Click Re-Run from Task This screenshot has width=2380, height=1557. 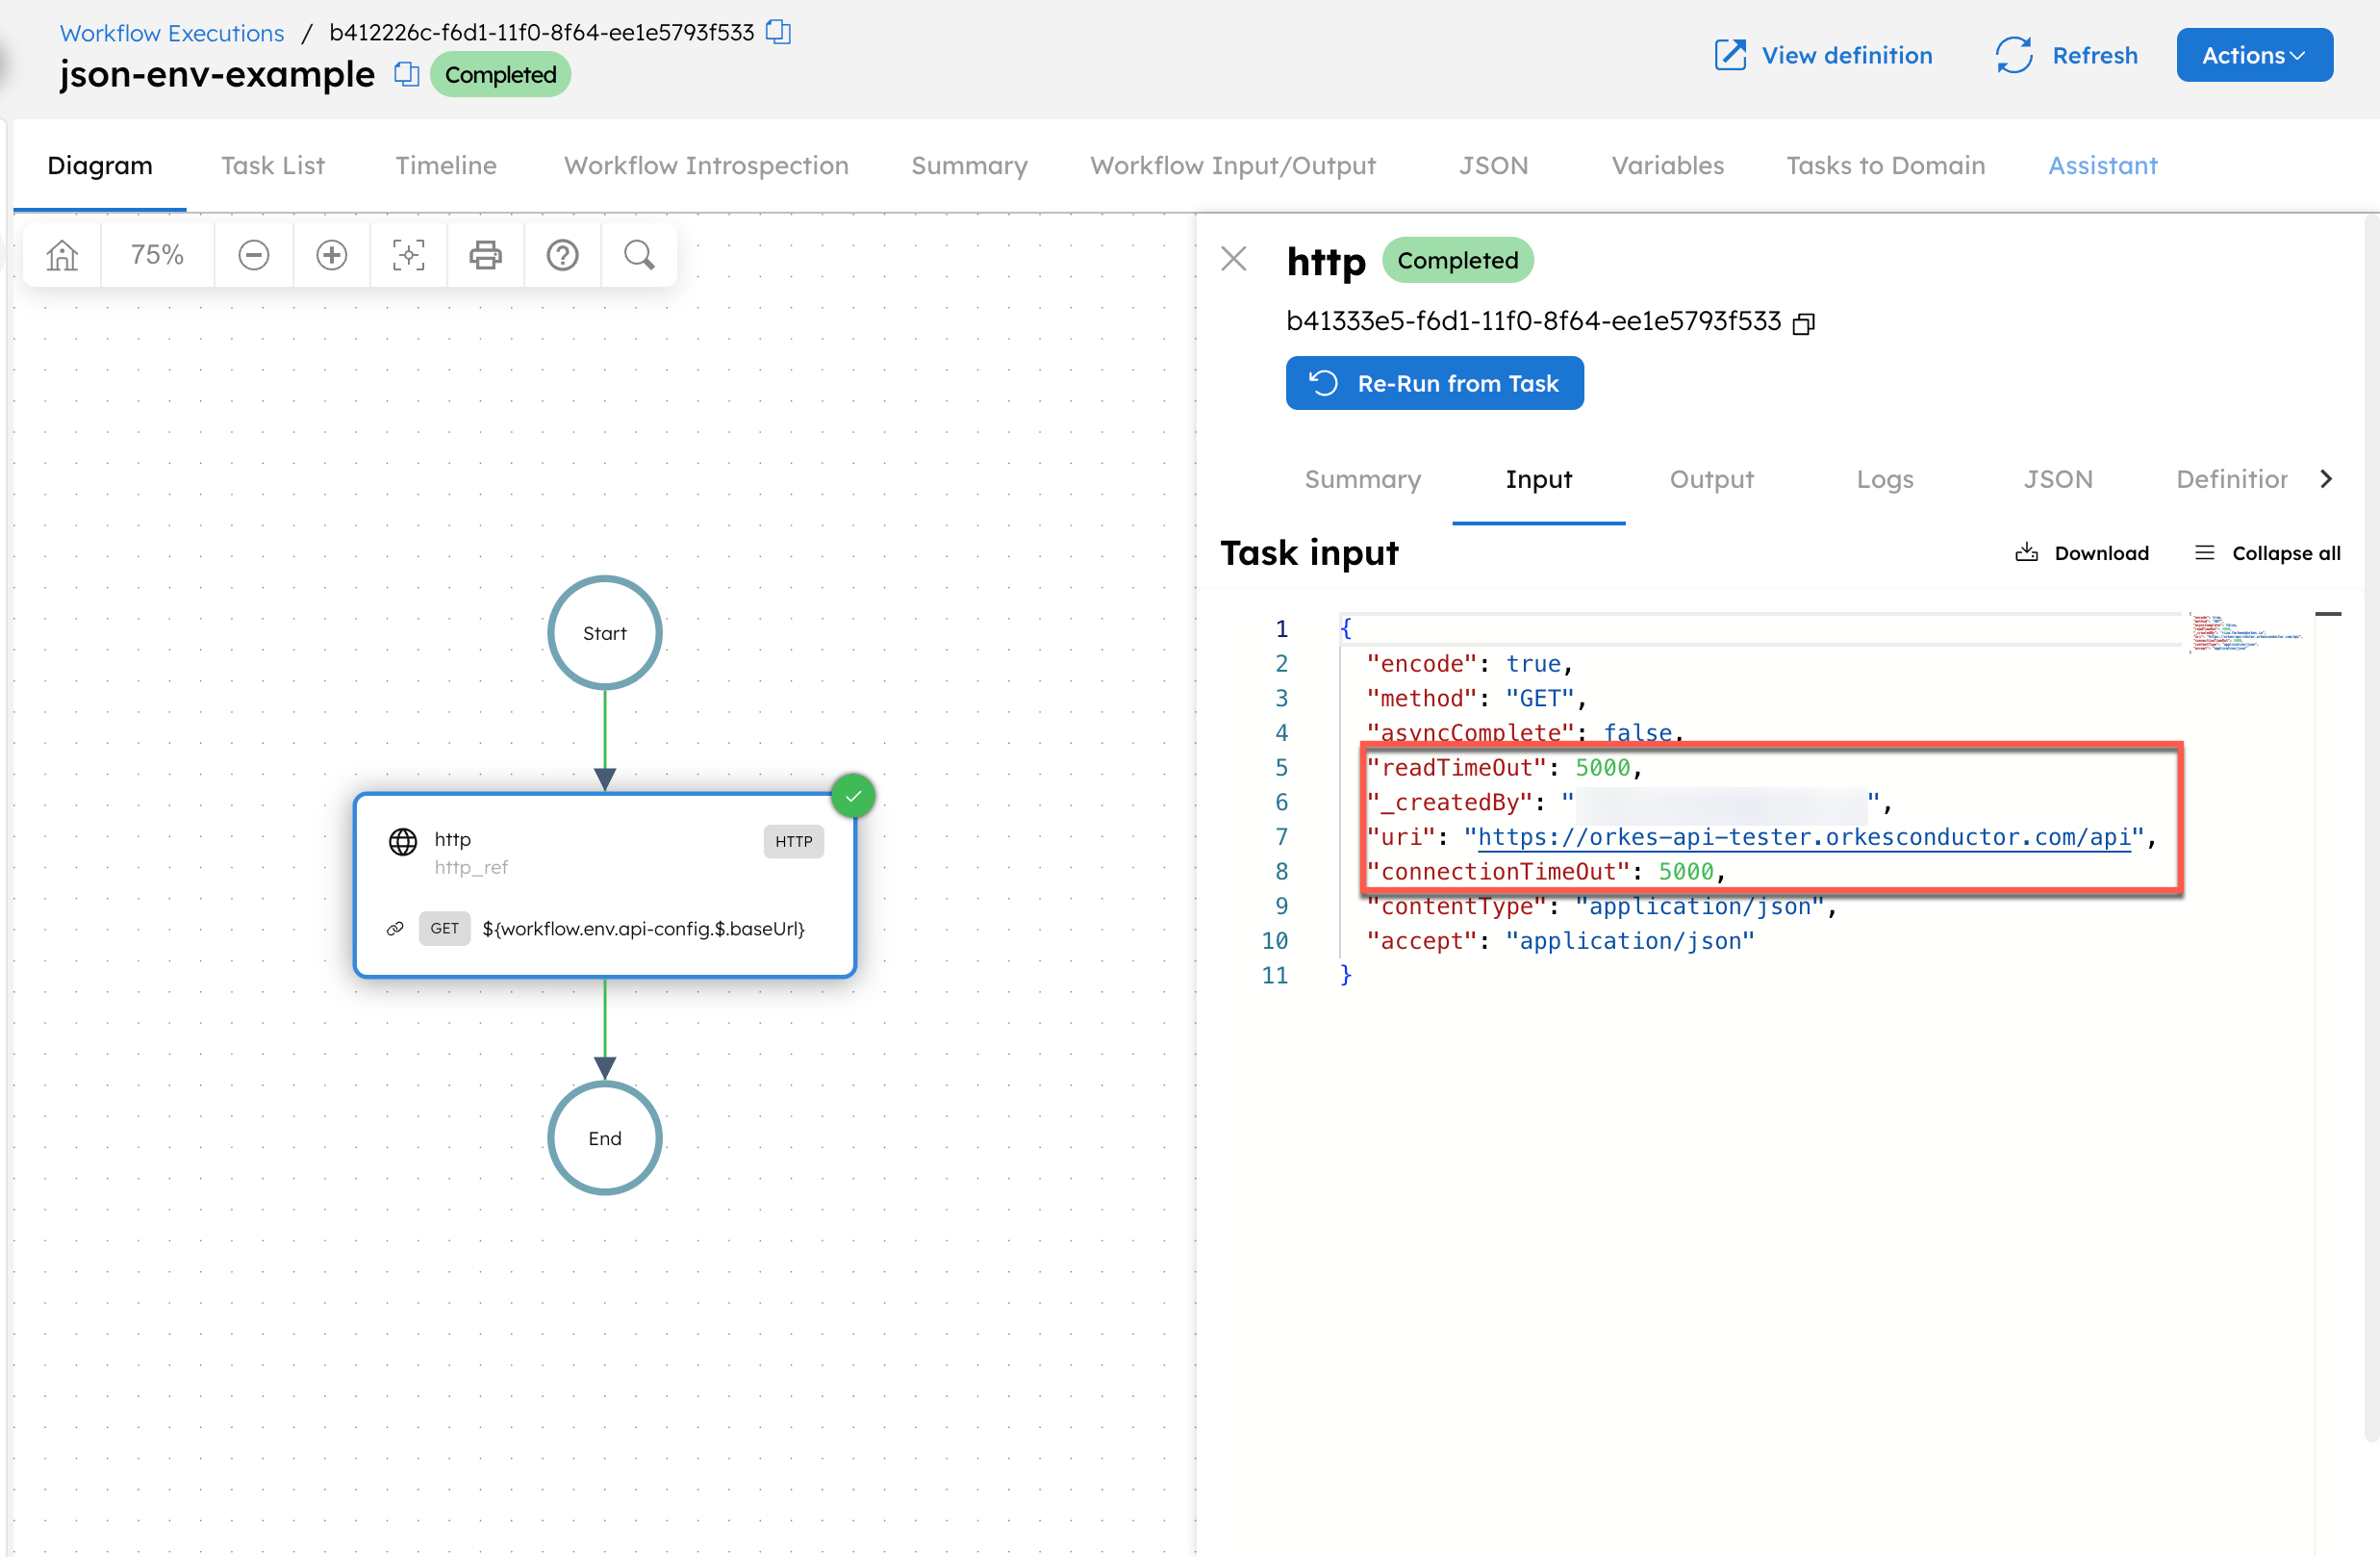tap(1434, 383)
